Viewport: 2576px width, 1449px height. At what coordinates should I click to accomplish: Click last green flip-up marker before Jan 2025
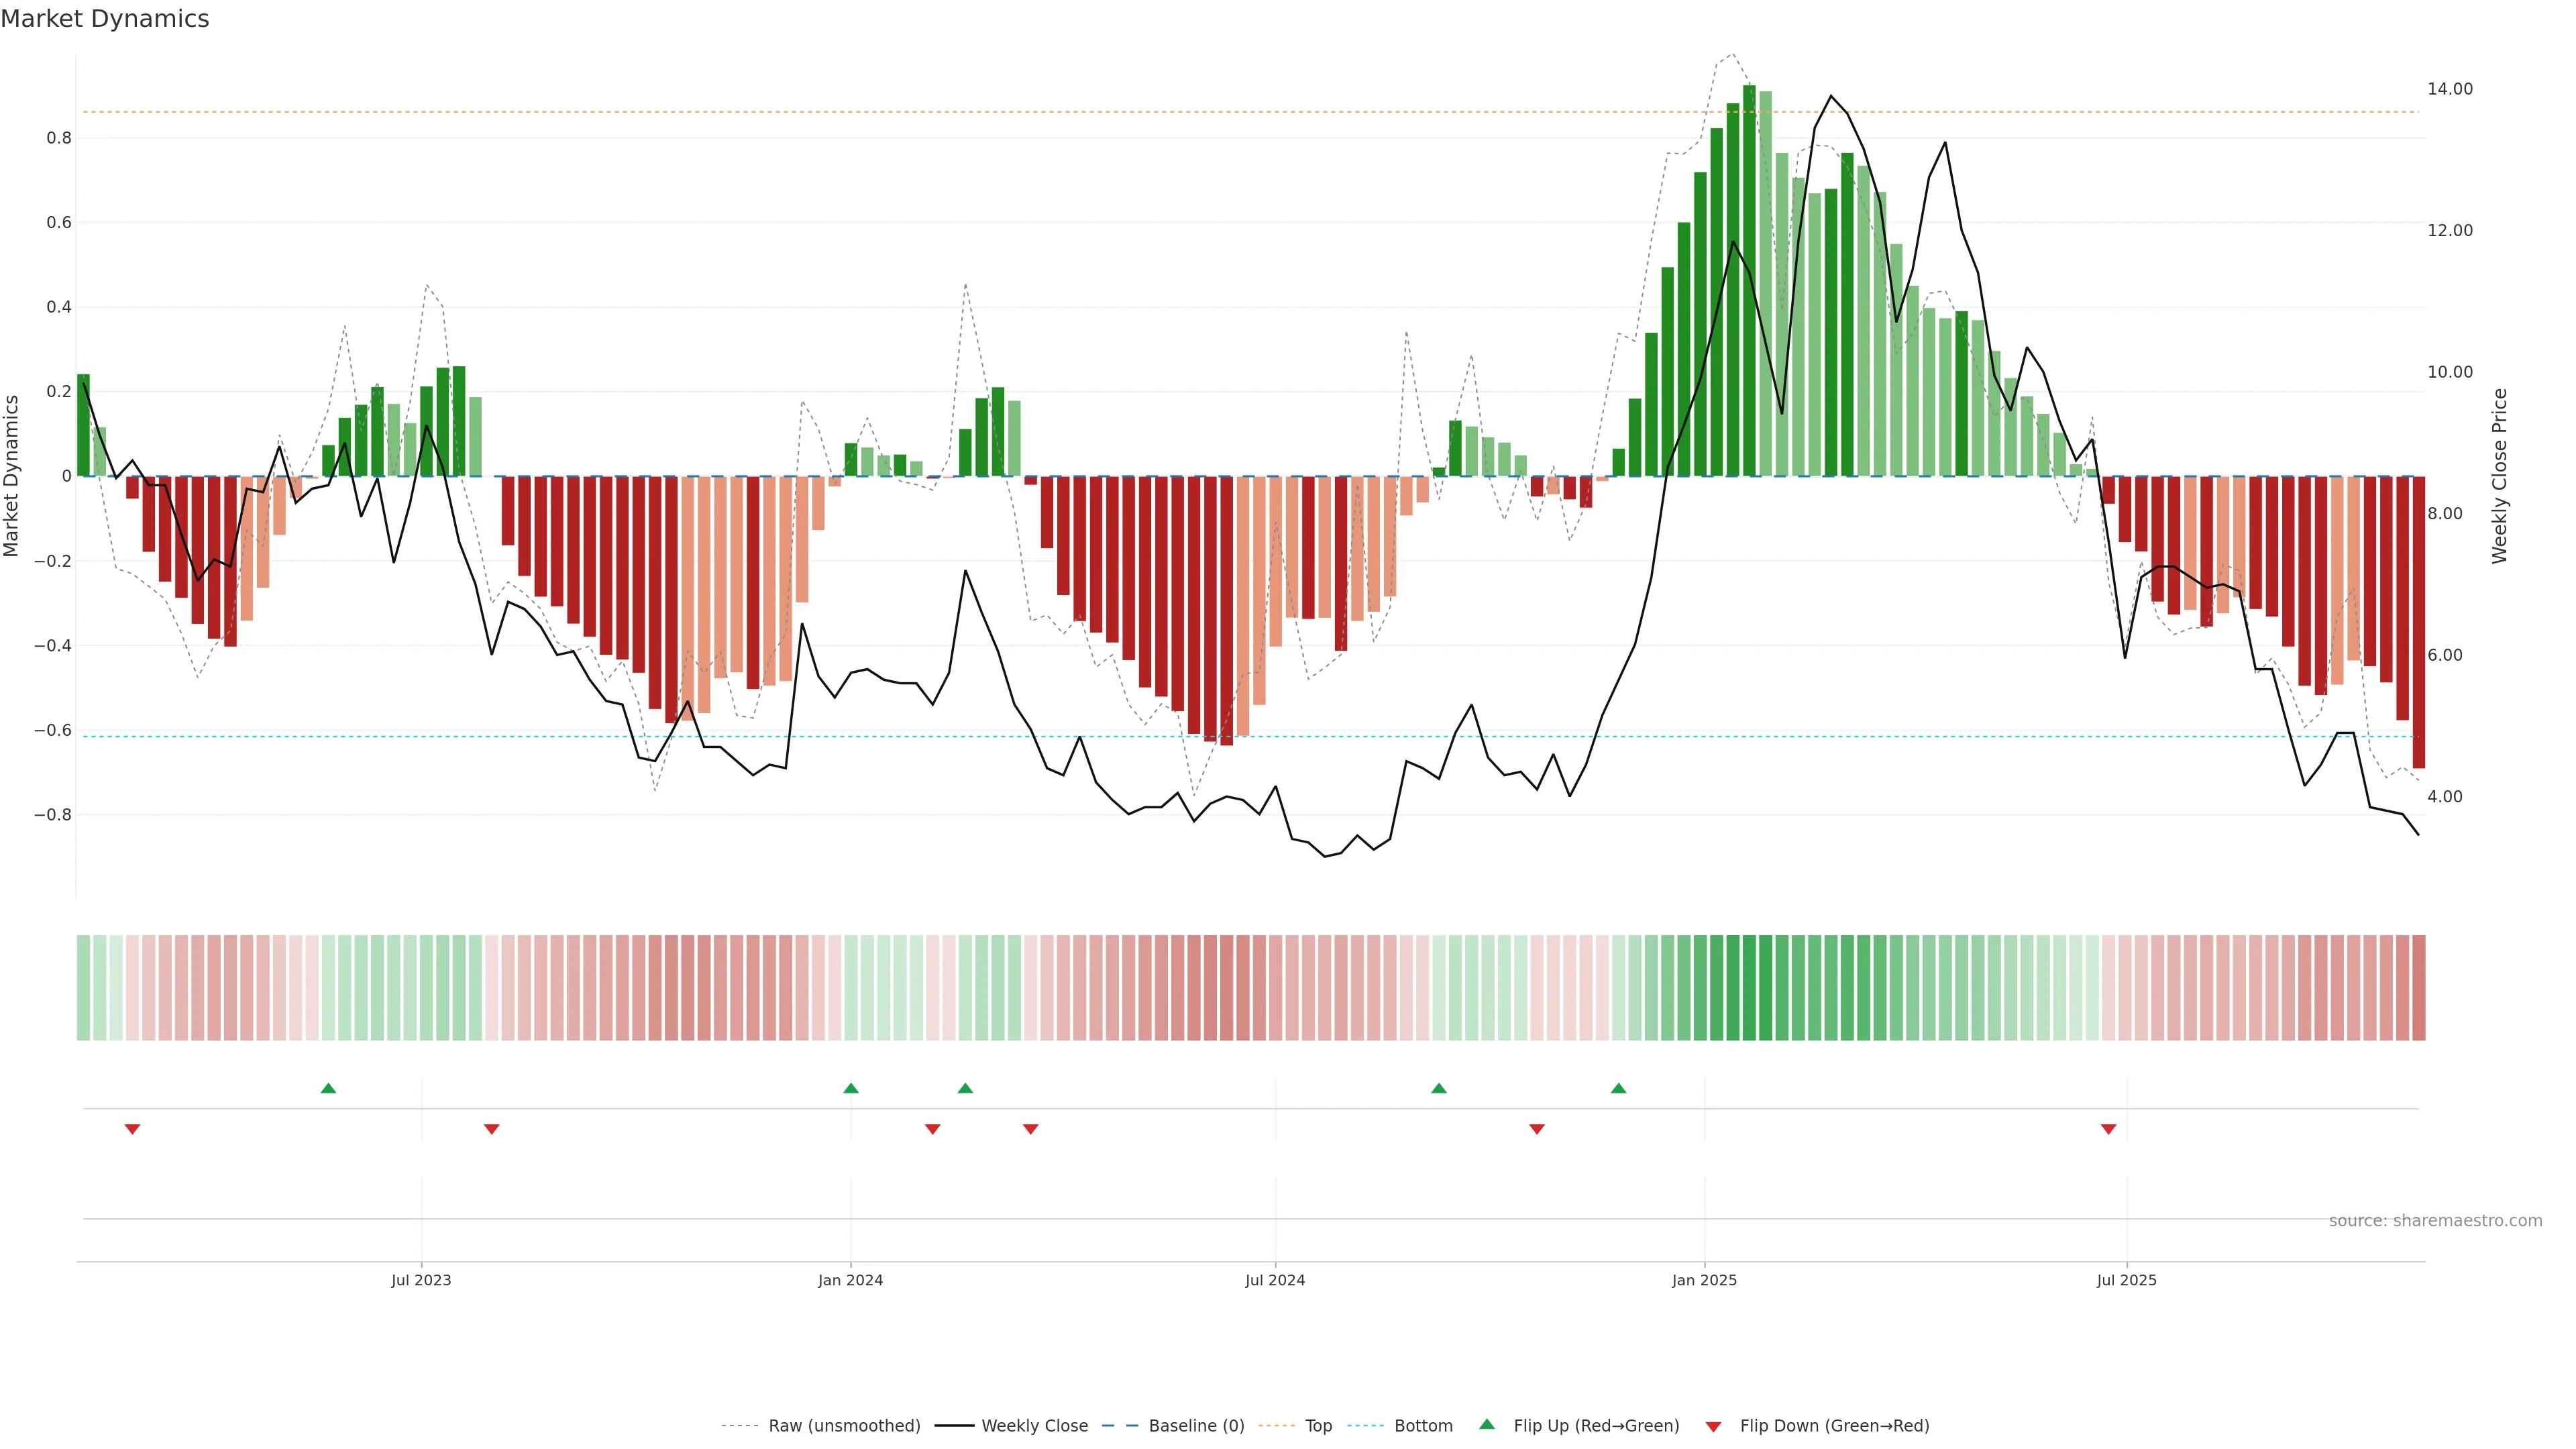tap(1618, 1088)
